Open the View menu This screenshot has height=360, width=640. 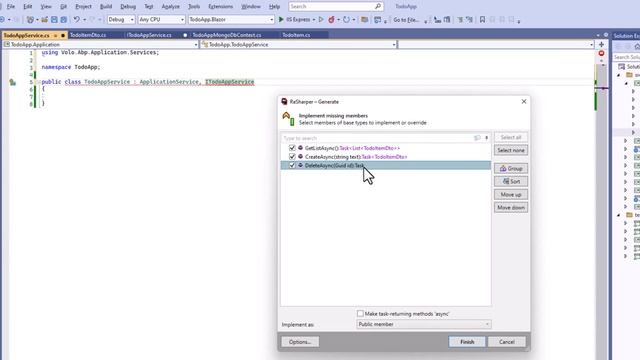coord(46,7)
